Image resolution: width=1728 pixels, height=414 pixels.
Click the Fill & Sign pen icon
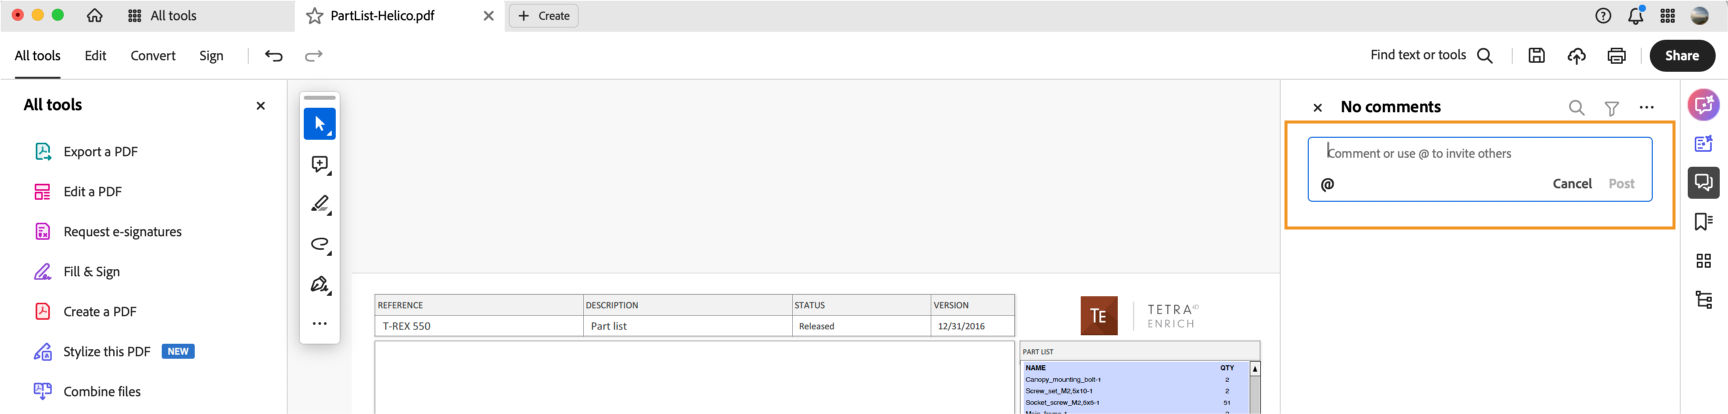coord(43,272)
